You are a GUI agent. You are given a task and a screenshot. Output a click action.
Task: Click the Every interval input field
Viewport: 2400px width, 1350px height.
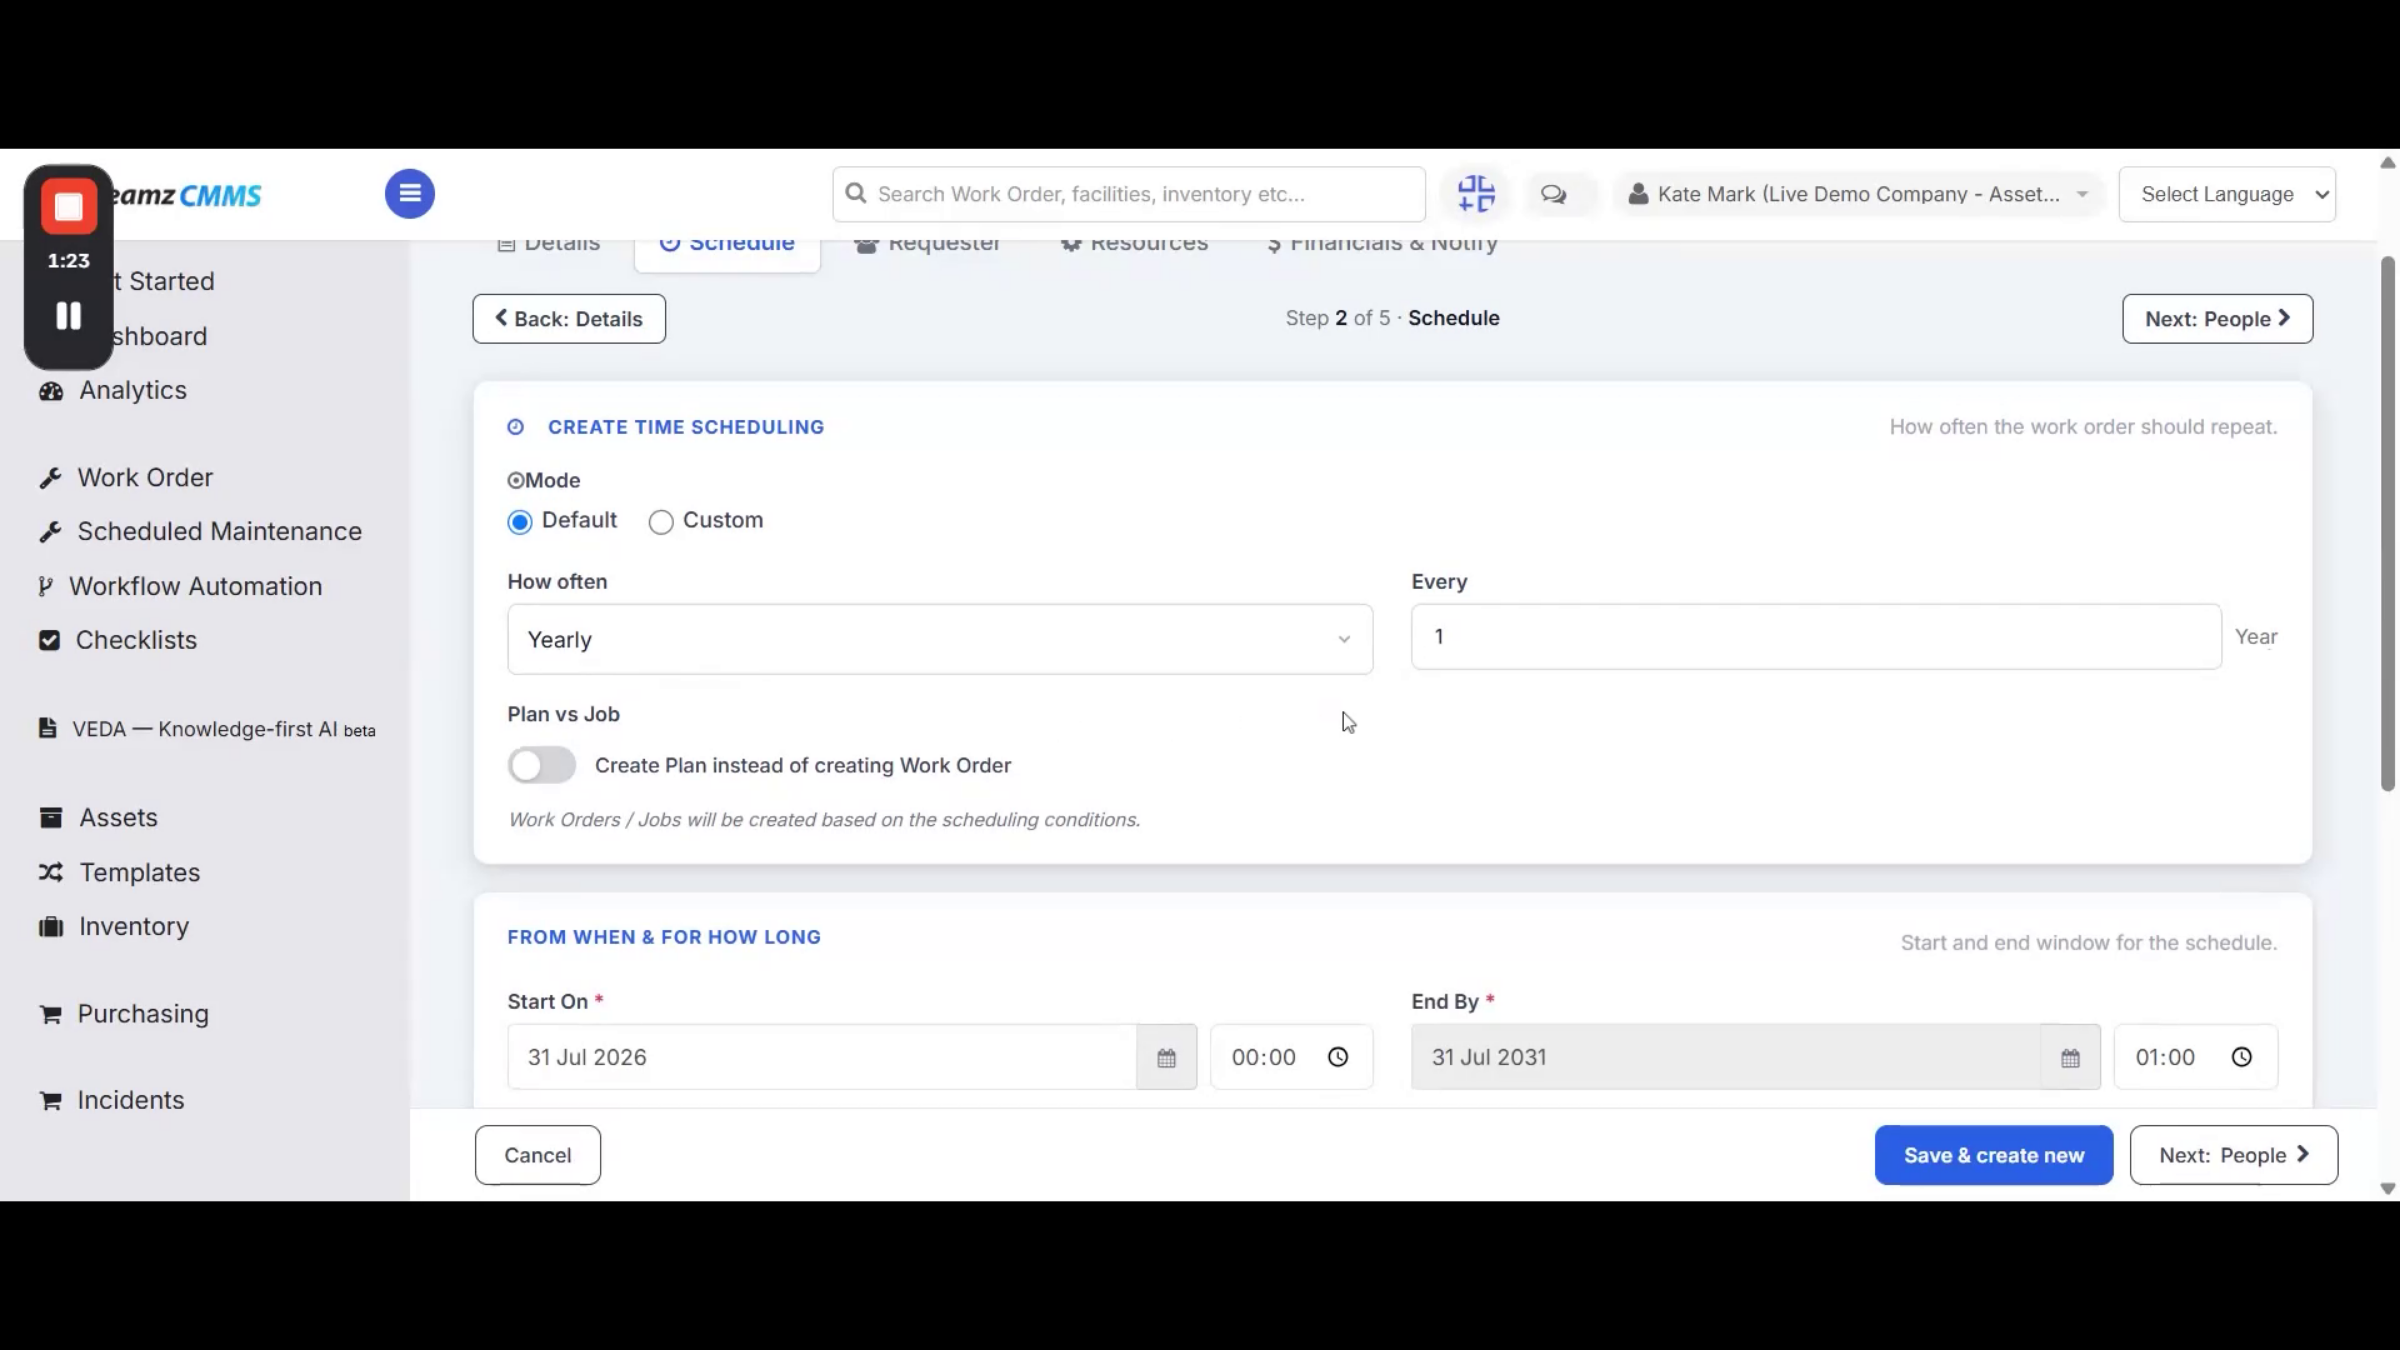(x=1816, y=637)
